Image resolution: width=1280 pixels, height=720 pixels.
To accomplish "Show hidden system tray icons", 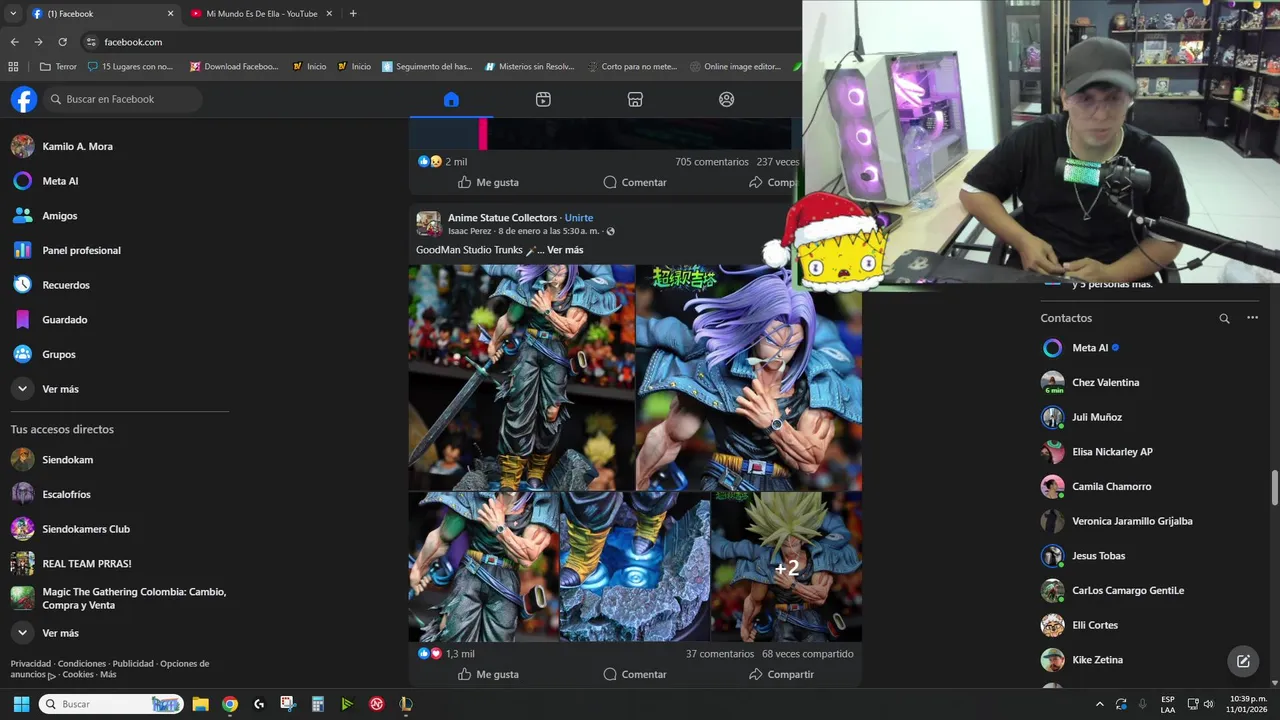I will point(1100,704).
